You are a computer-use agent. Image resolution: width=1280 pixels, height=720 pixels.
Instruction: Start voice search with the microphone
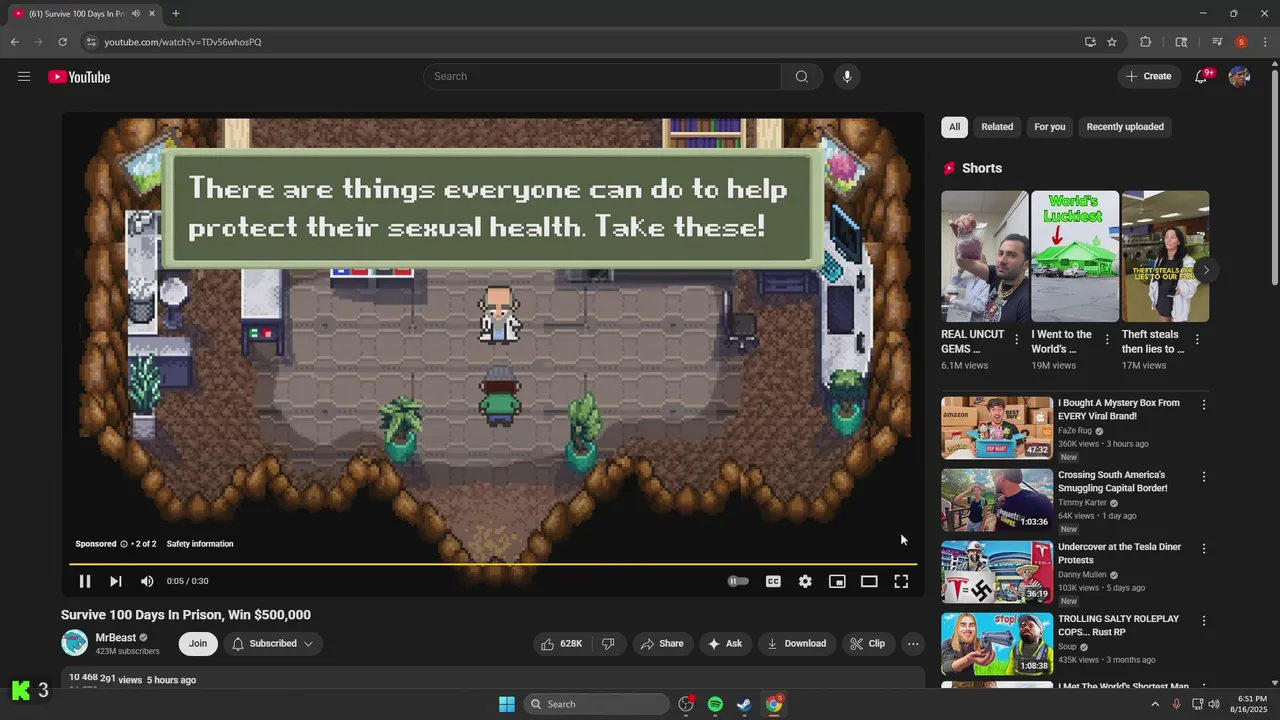(x=847, y=77)
